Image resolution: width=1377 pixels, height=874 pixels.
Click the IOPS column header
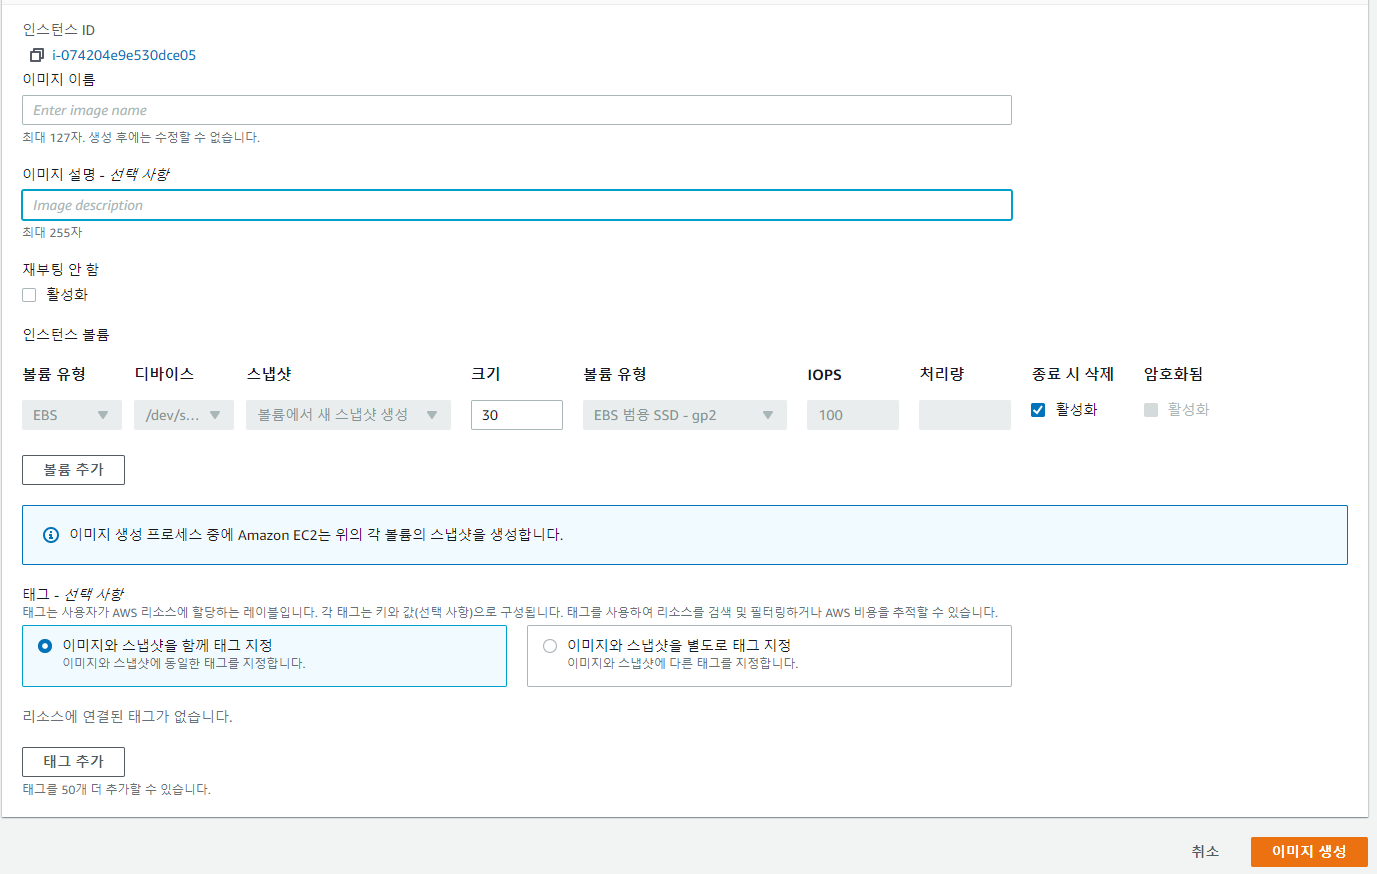[825, 375]
